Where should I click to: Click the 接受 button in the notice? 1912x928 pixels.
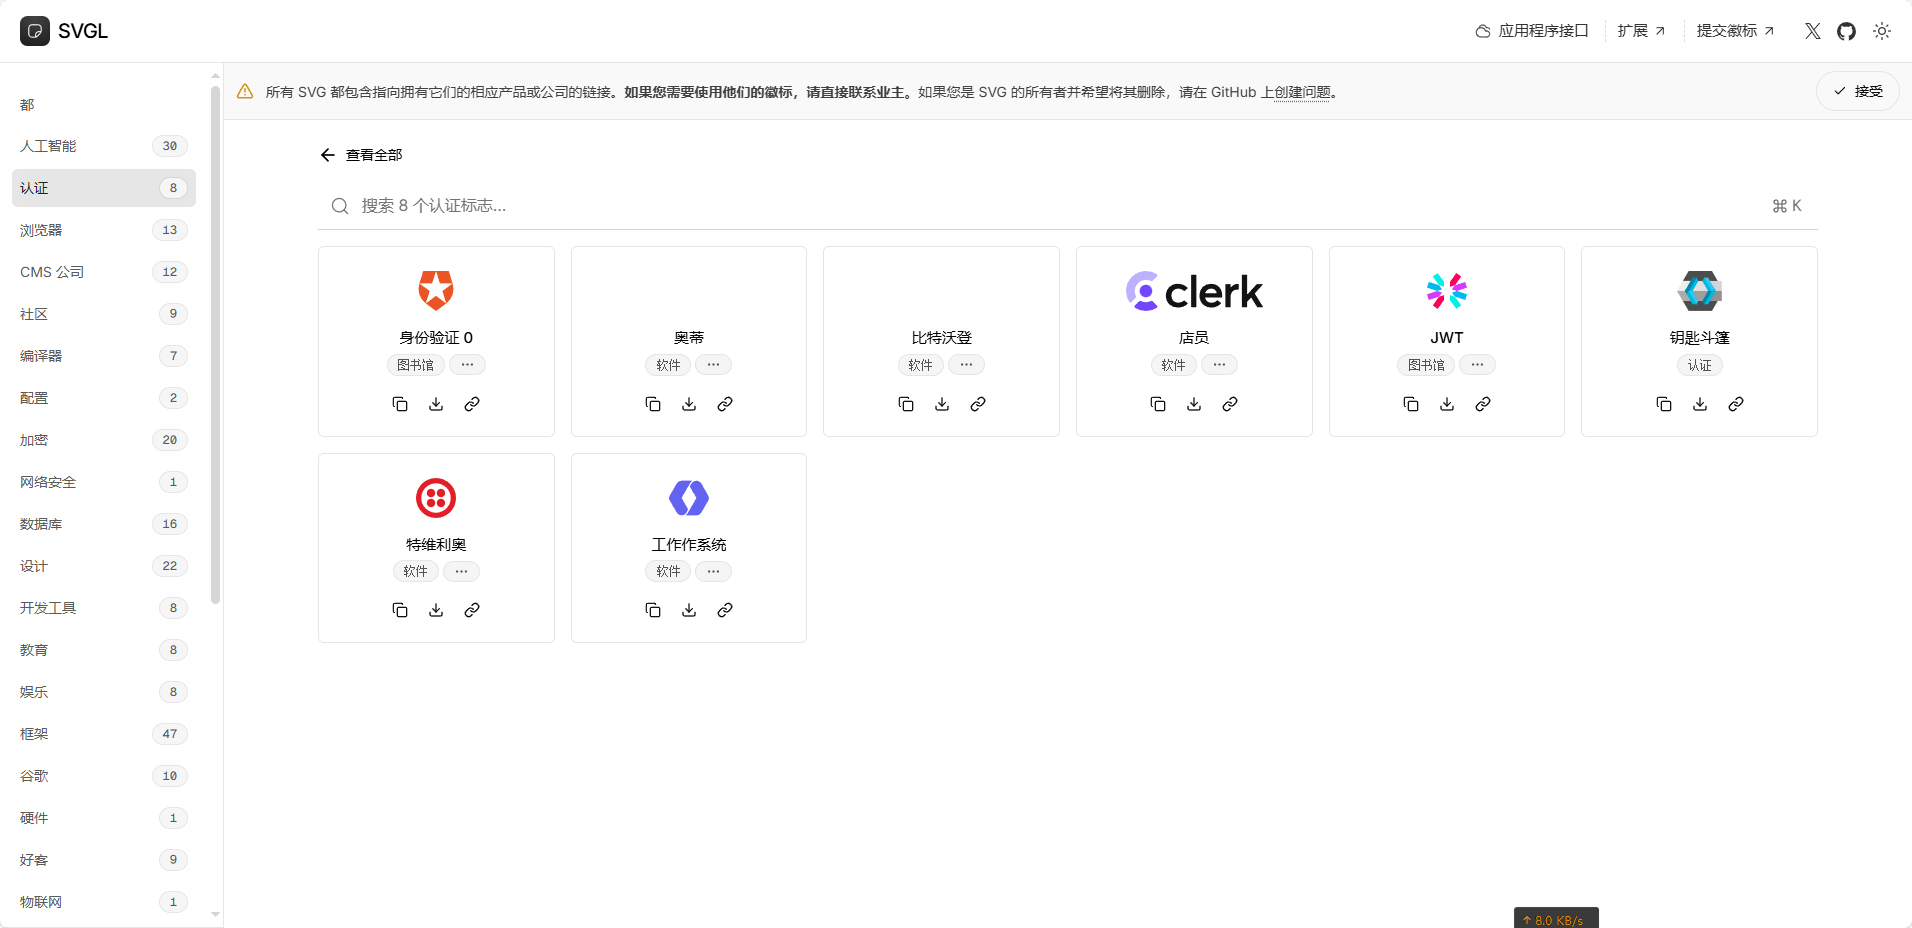[1857, 91]
